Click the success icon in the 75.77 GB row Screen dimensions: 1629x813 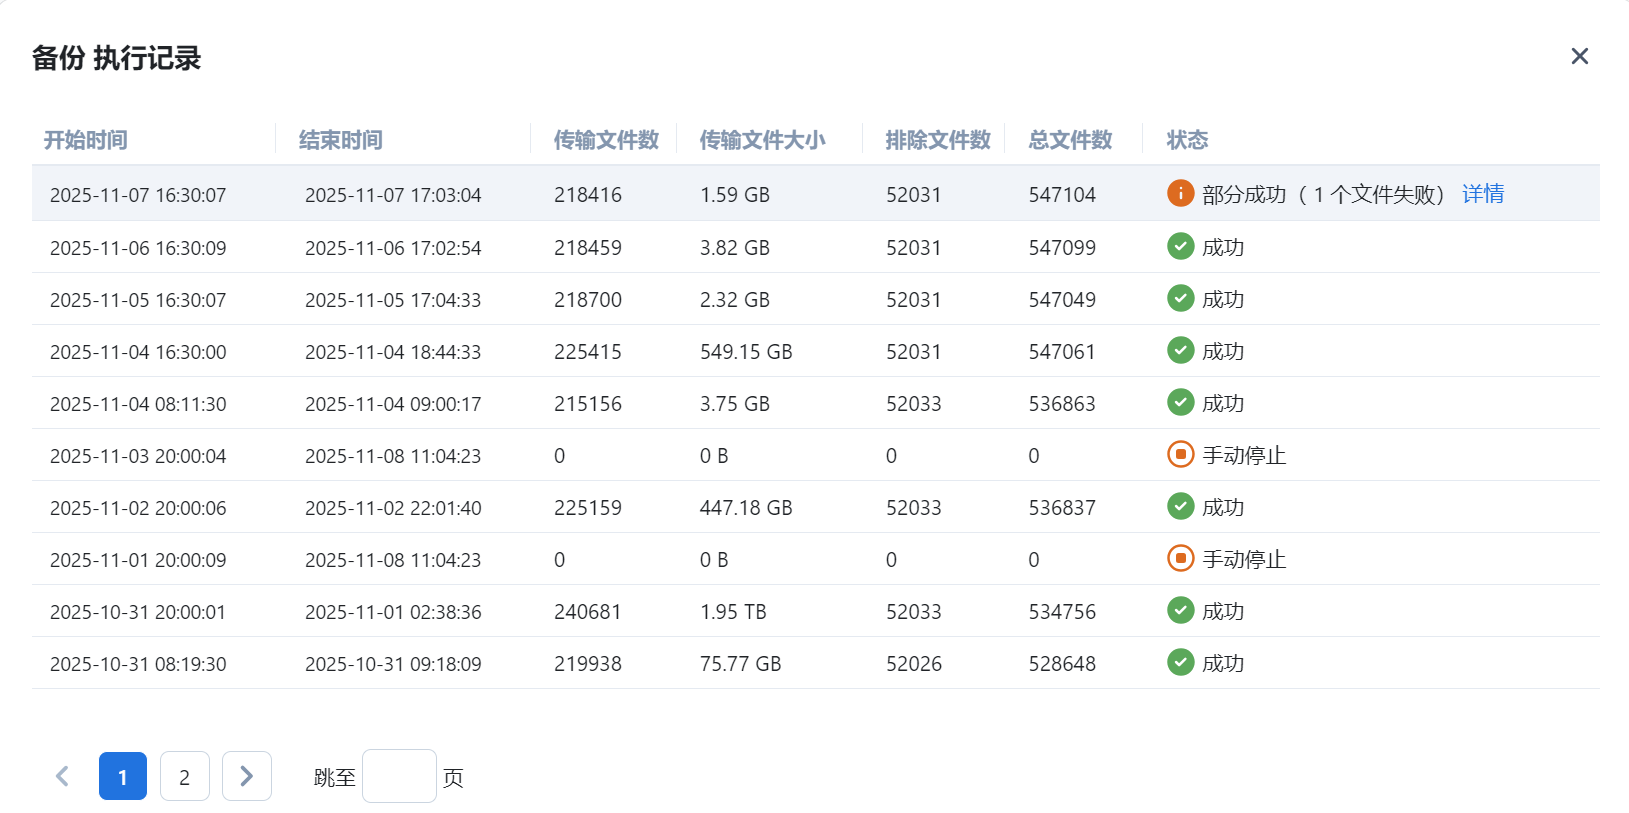[1180, 662]
